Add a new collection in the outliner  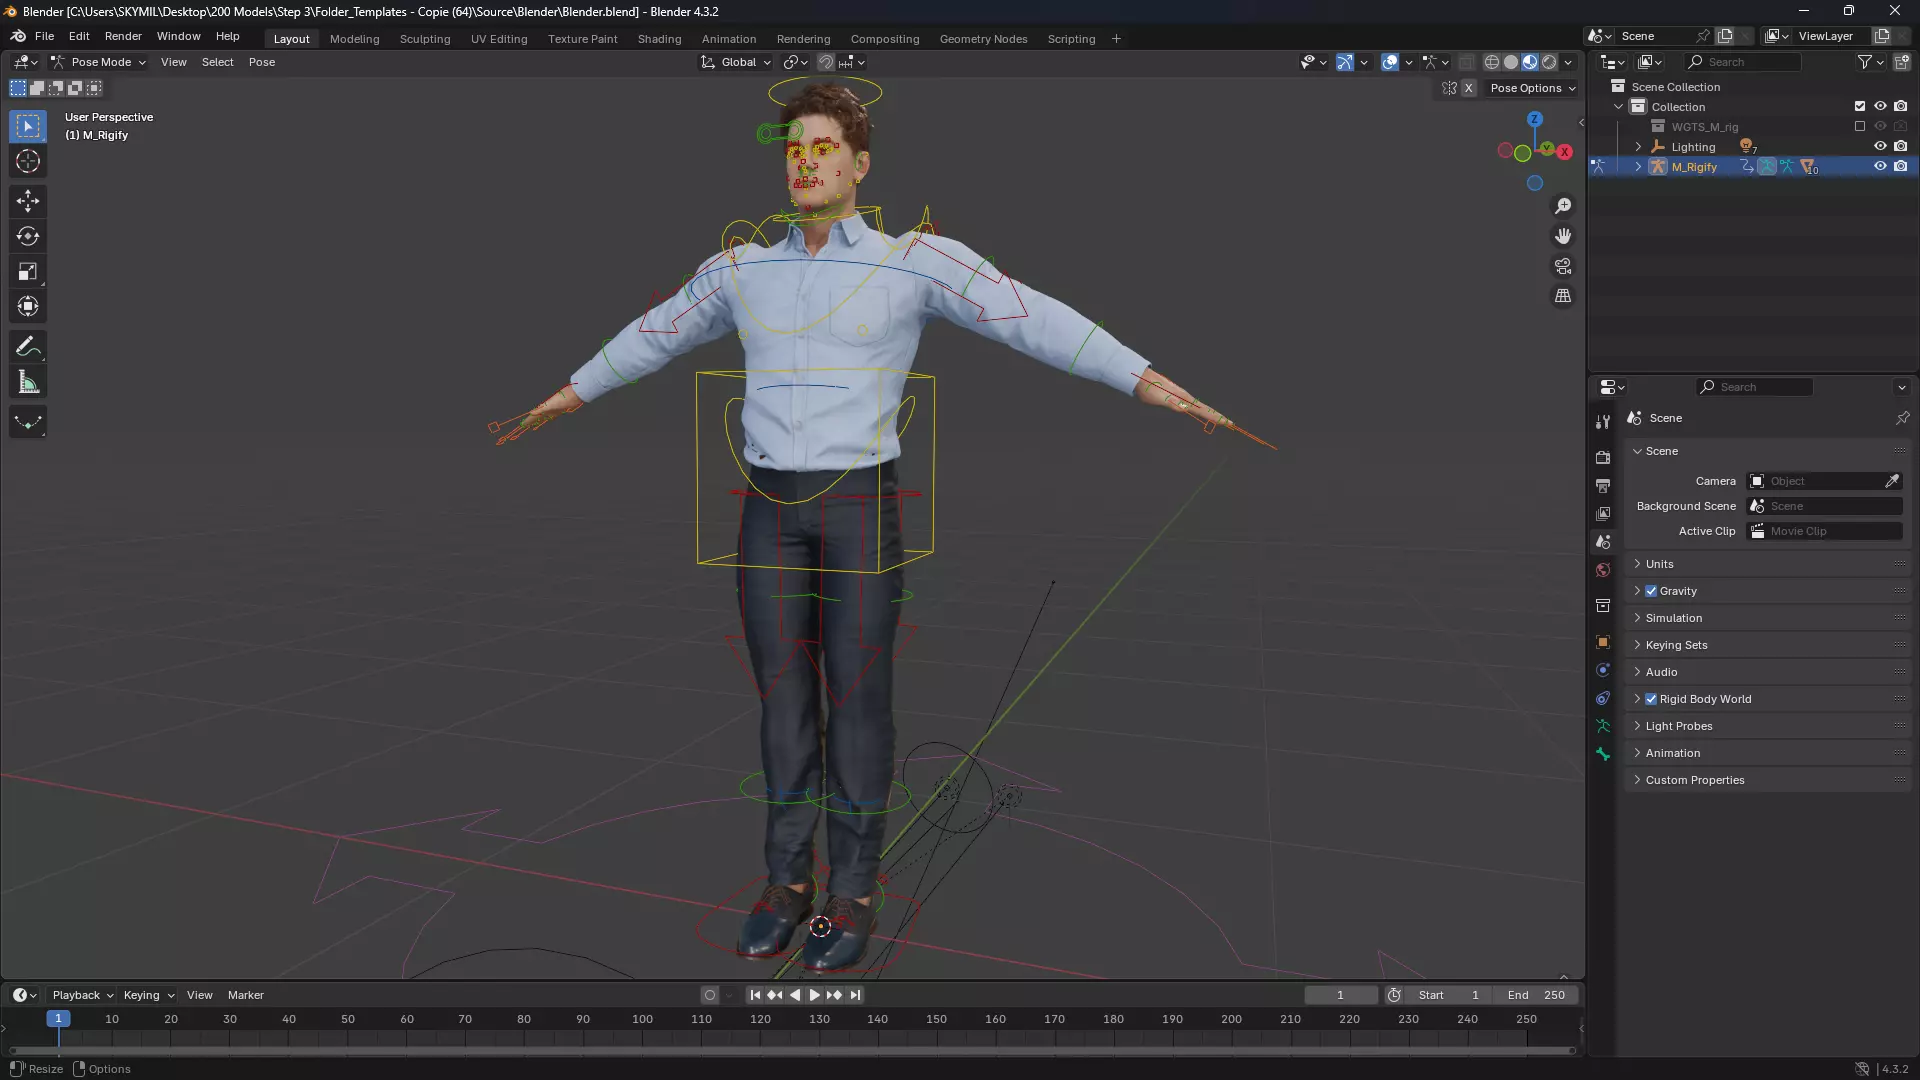point(1902,62)
